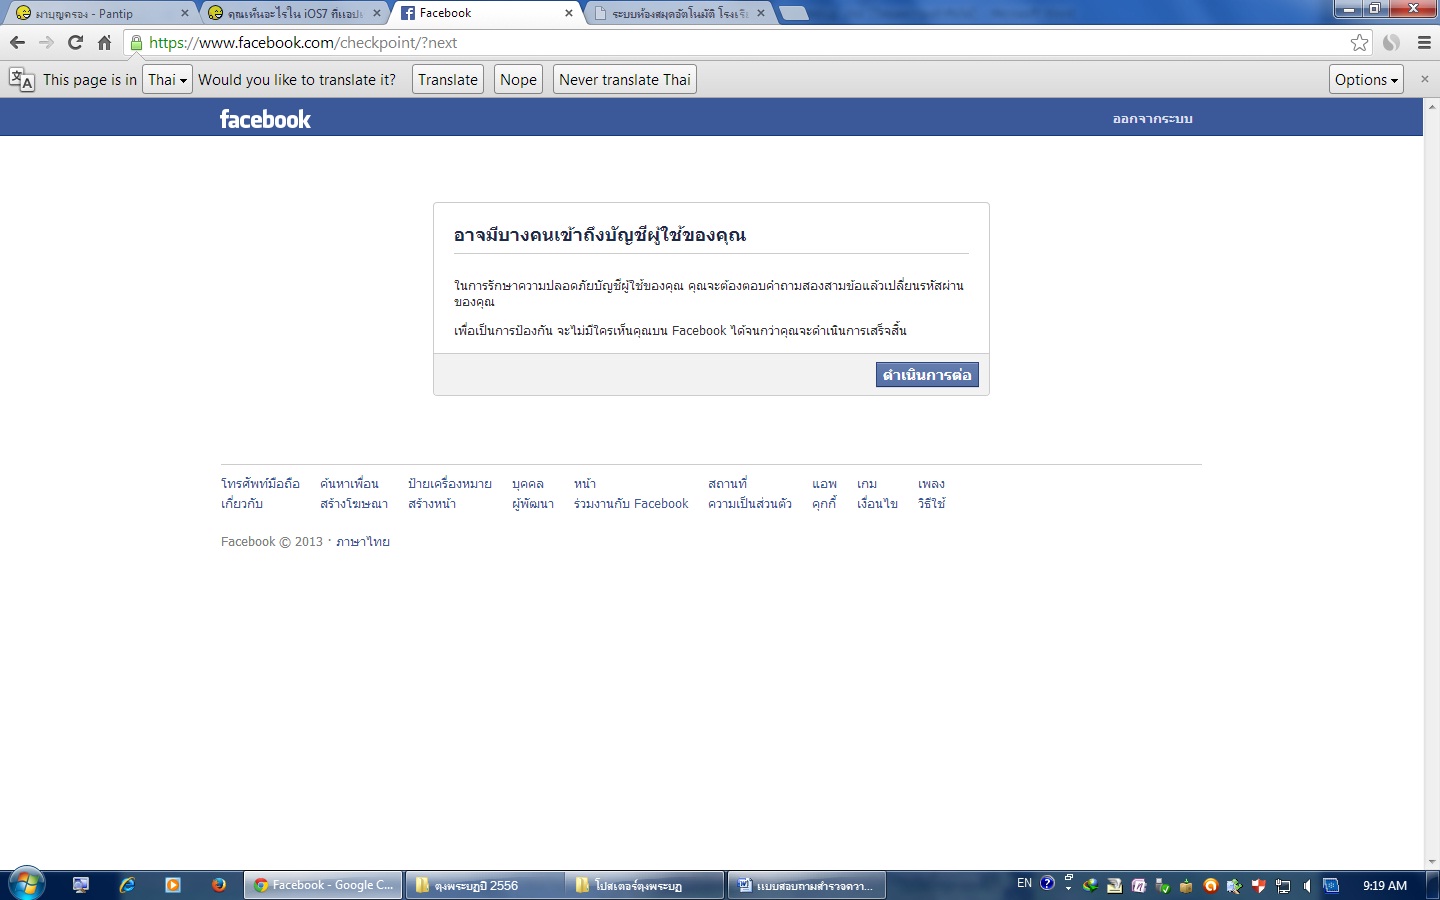
Task: Click the ป้ายเครื่องหมาย footer link
Action: click(450, 484)
